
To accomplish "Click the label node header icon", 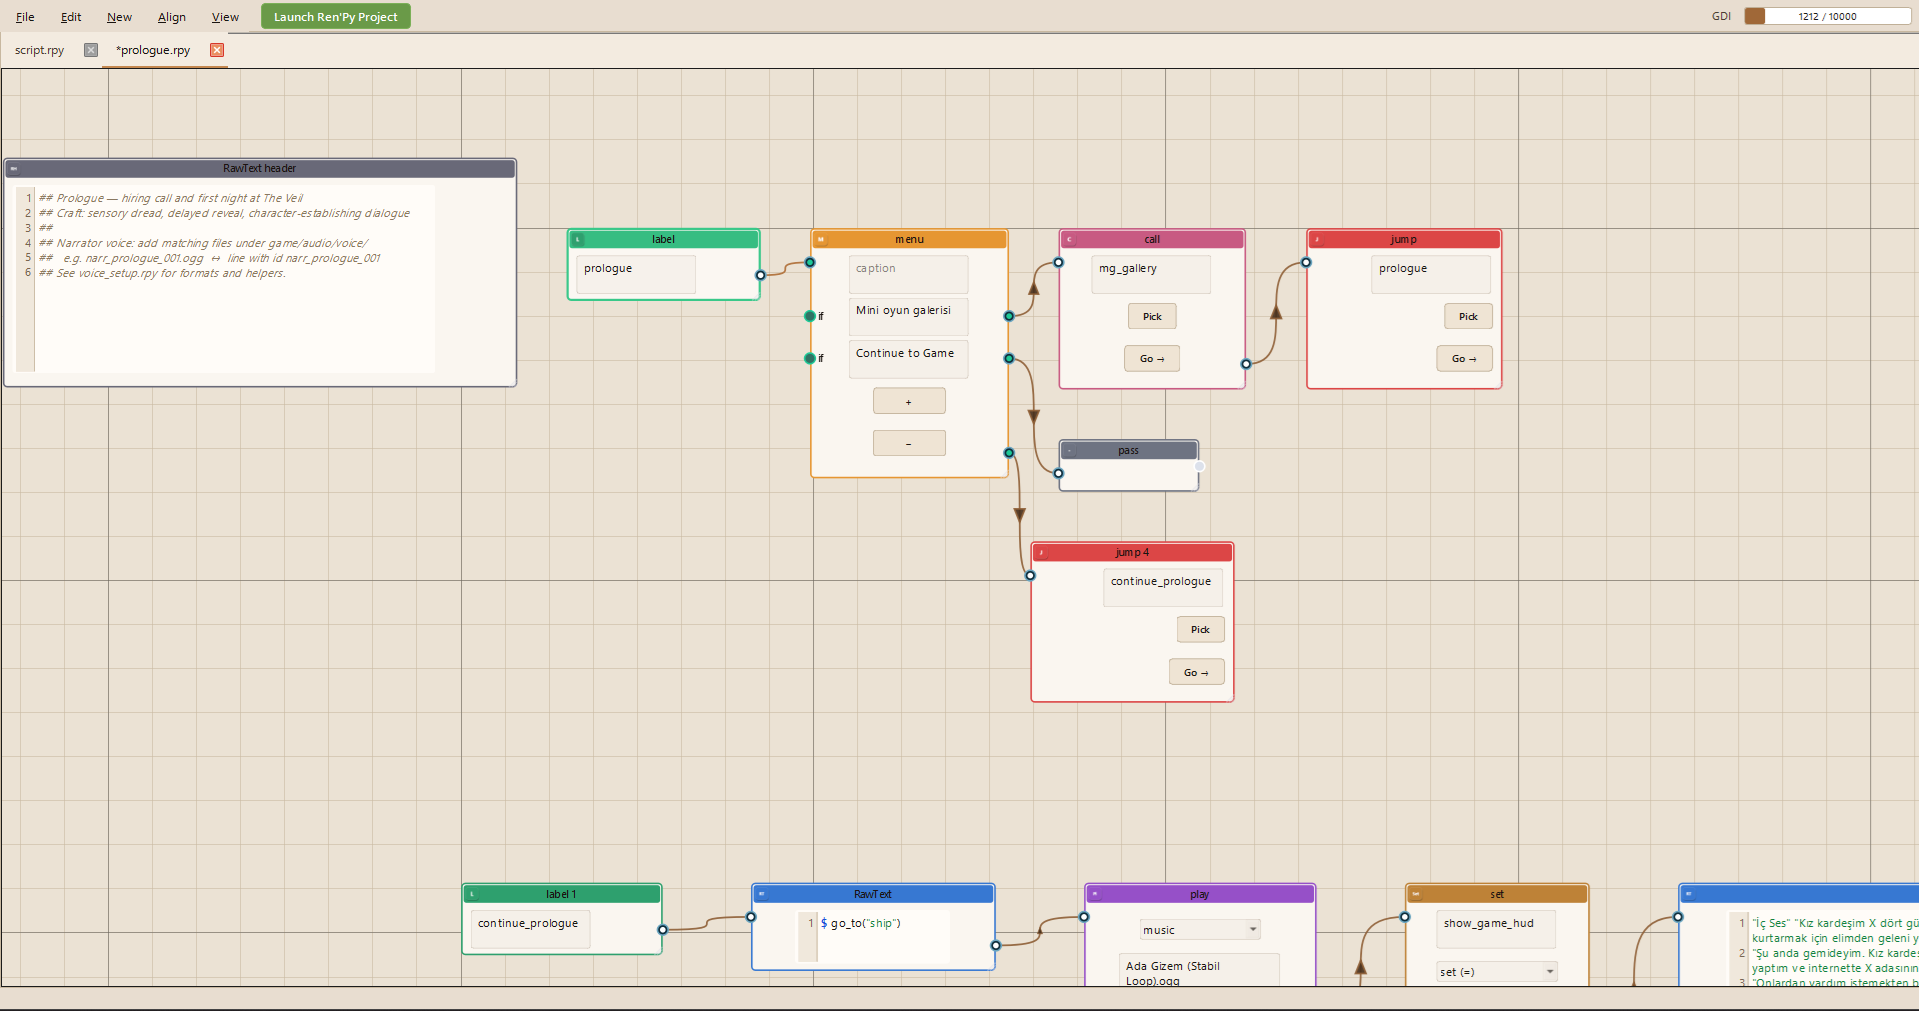I will (578, 240).
